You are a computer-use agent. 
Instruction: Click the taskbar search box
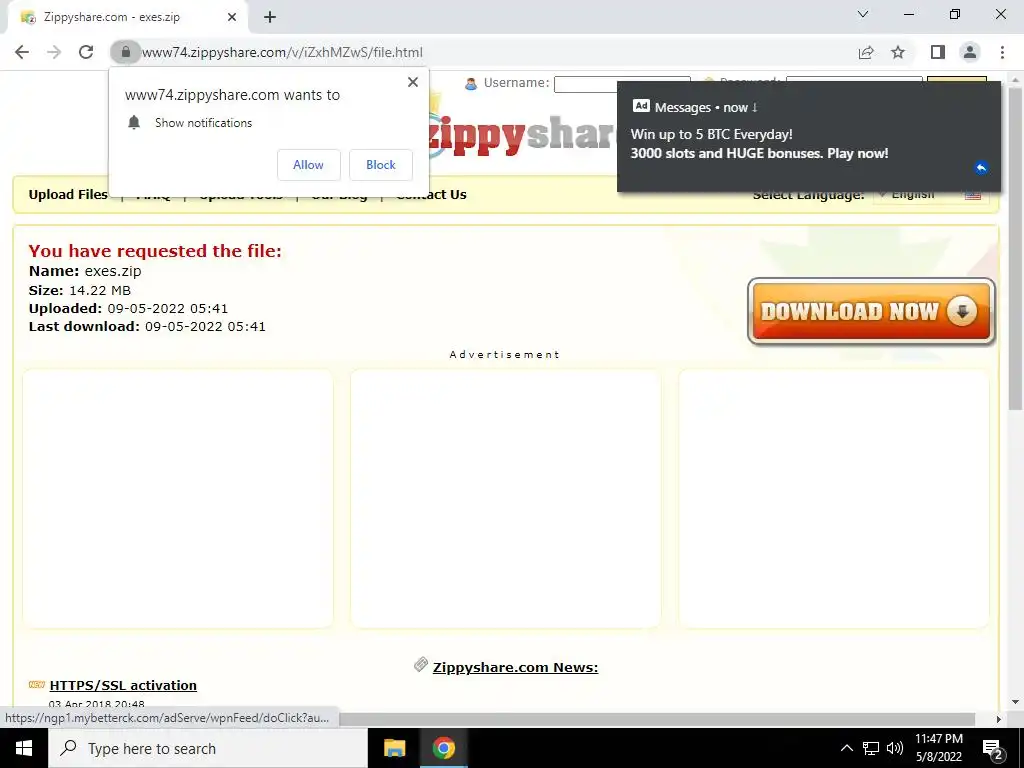point(208,748)
